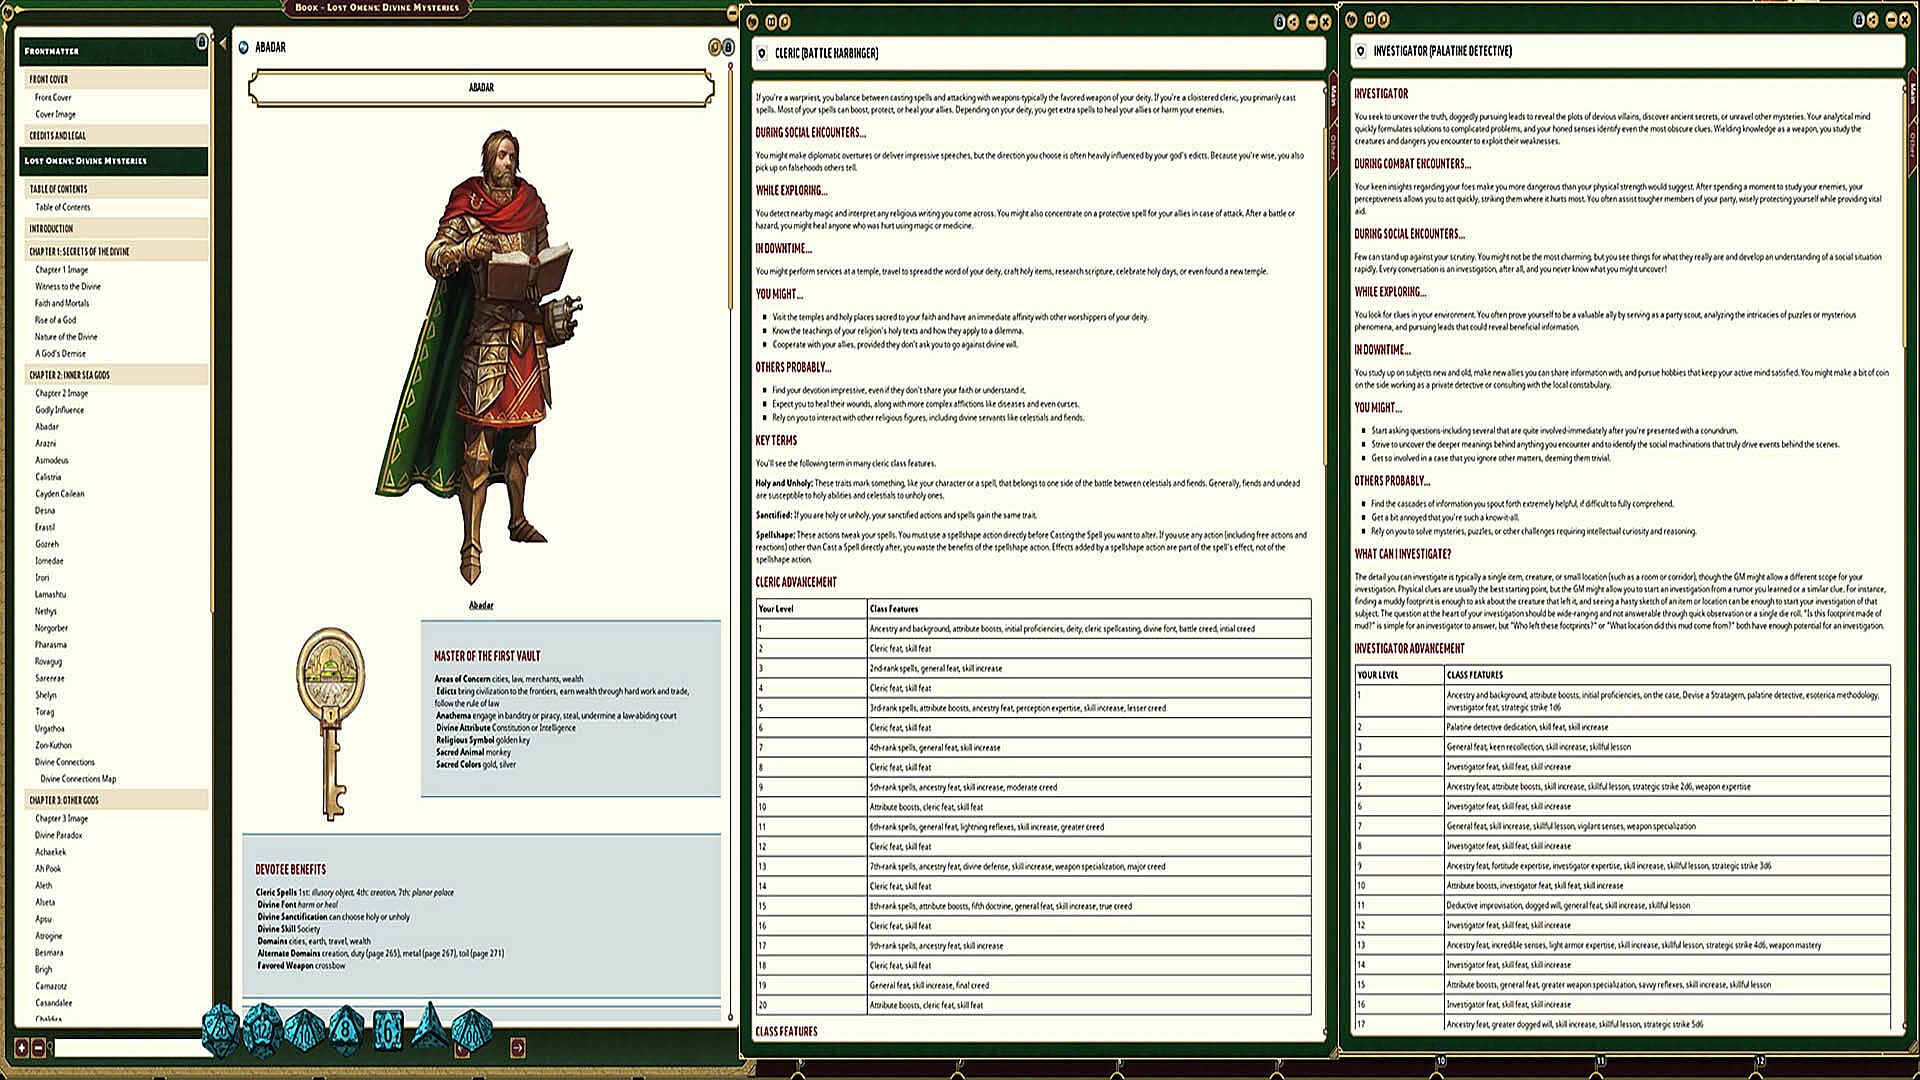Toggle the lock on the Frontmatter index
This screenshot has height=1080, width=1920.
point(201,42)
